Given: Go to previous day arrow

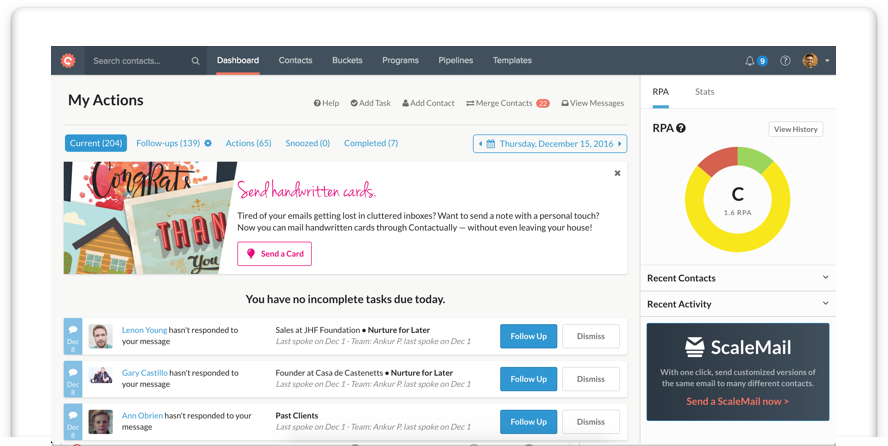Looking at the screenshot, I should tap(480, 144).
